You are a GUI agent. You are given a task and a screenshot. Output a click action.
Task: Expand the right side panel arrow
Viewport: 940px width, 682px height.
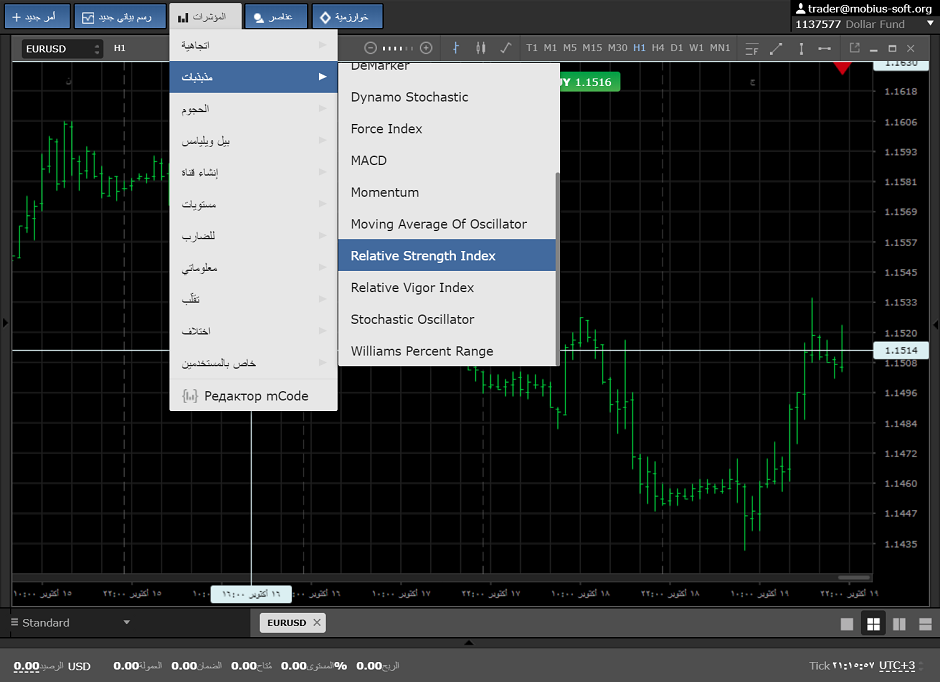point(935,324)
